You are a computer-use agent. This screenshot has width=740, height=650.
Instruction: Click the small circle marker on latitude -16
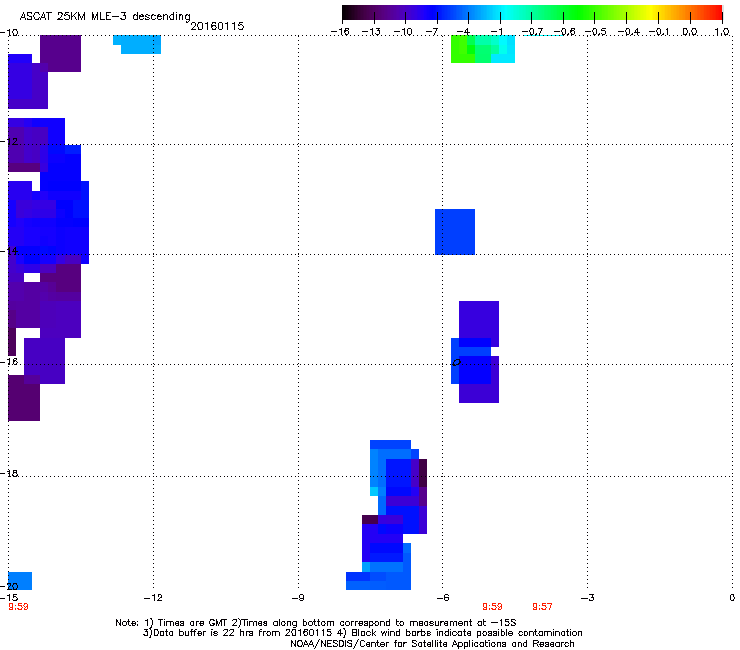click(456, 363)
